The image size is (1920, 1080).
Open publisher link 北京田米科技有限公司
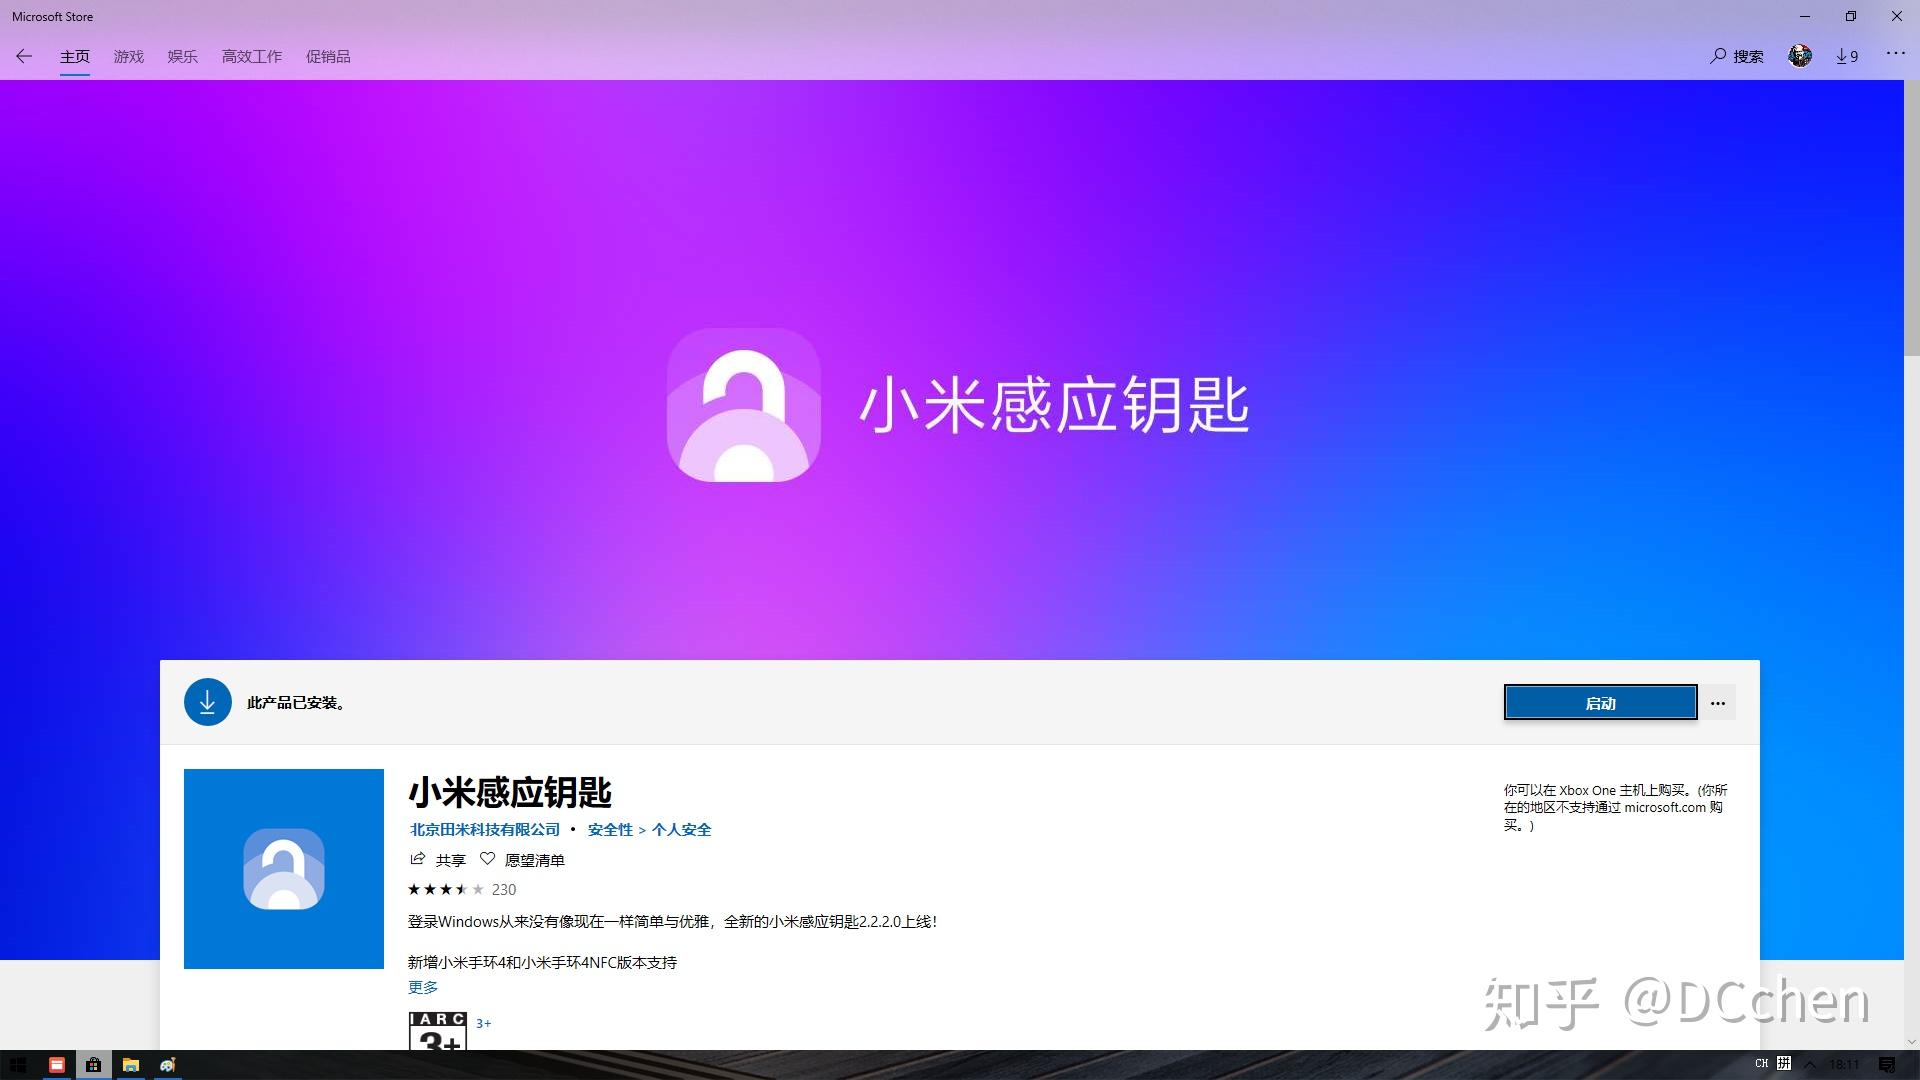(x=485, y=830)
